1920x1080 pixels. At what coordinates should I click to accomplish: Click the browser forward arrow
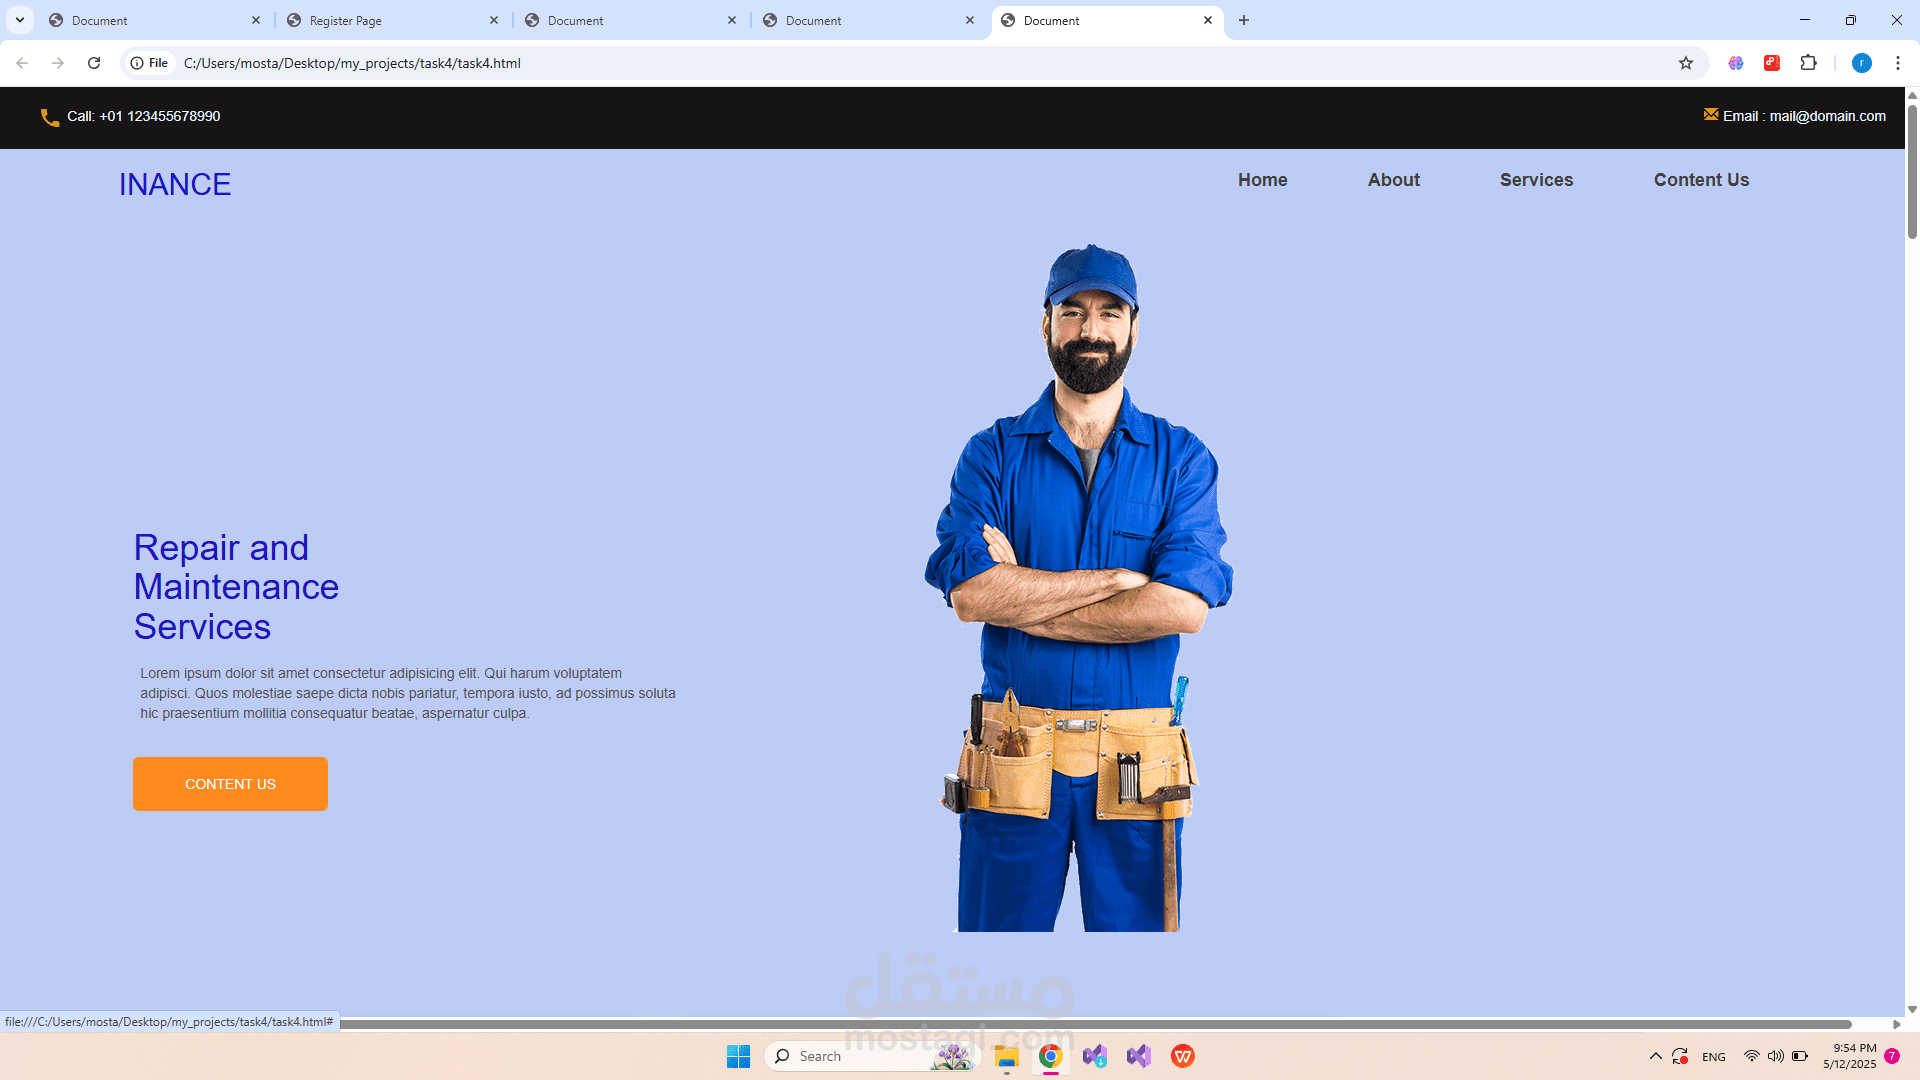click(x=58, y=63)
